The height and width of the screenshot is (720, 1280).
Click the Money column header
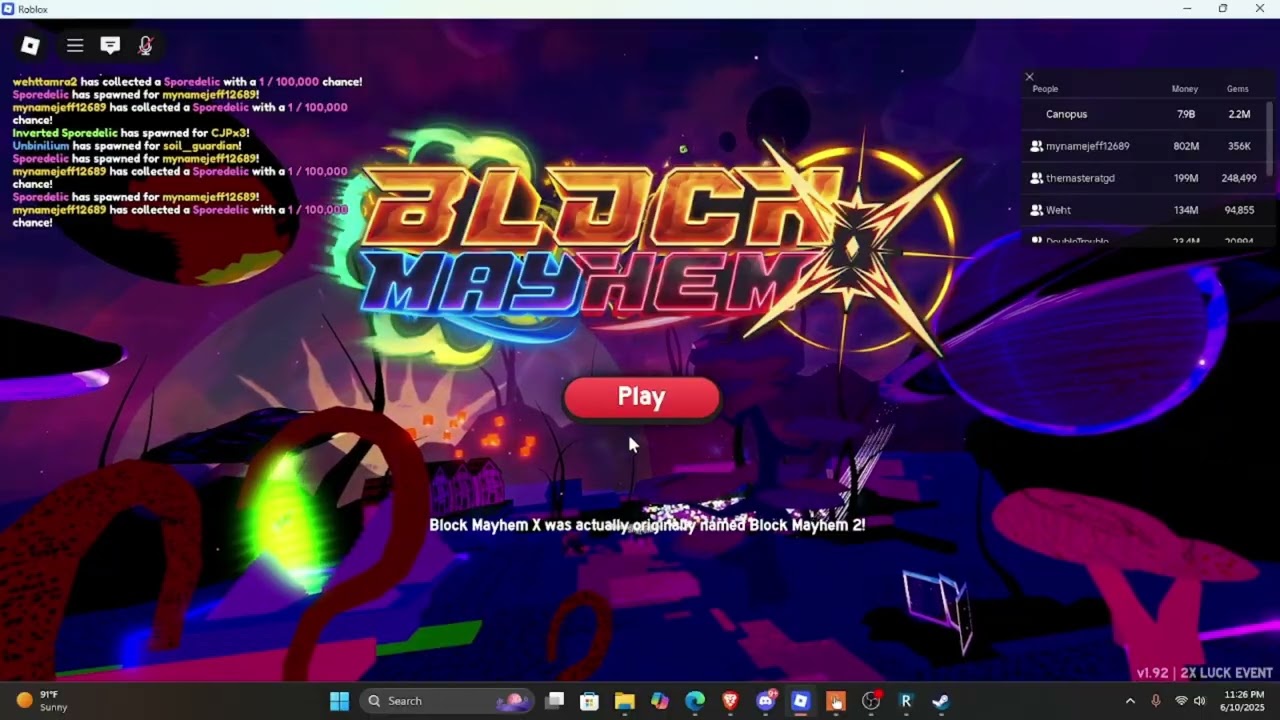click(x=1185, y=89)
